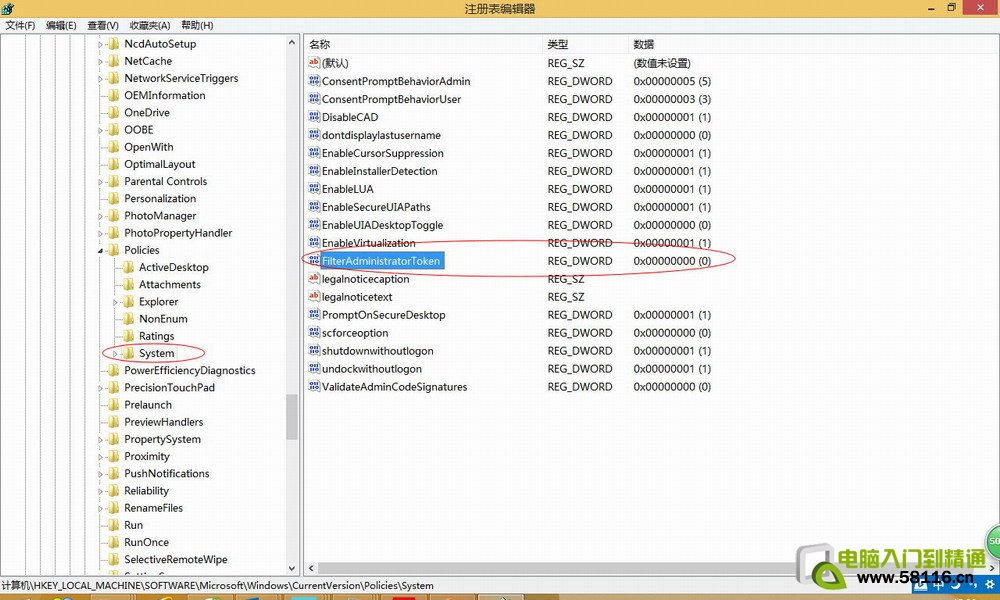
Task: Select the EnableUIADesktopToggle value name
Action: (382, 225)
